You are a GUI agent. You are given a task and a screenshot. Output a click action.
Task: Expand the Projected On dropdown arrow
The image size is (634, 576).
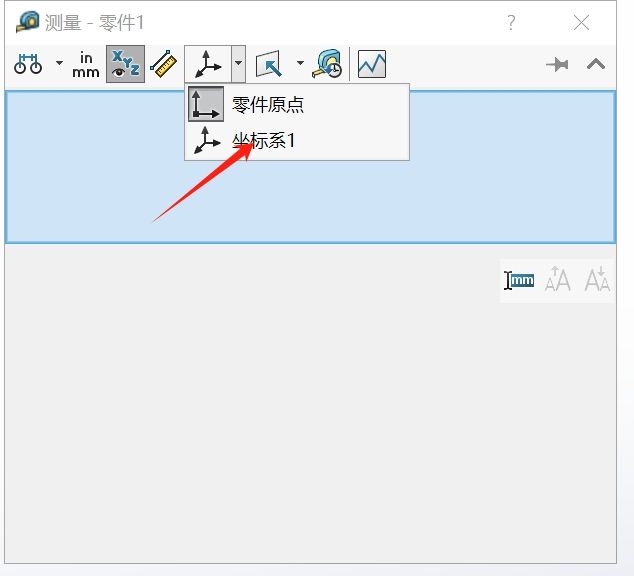[299, 65]
